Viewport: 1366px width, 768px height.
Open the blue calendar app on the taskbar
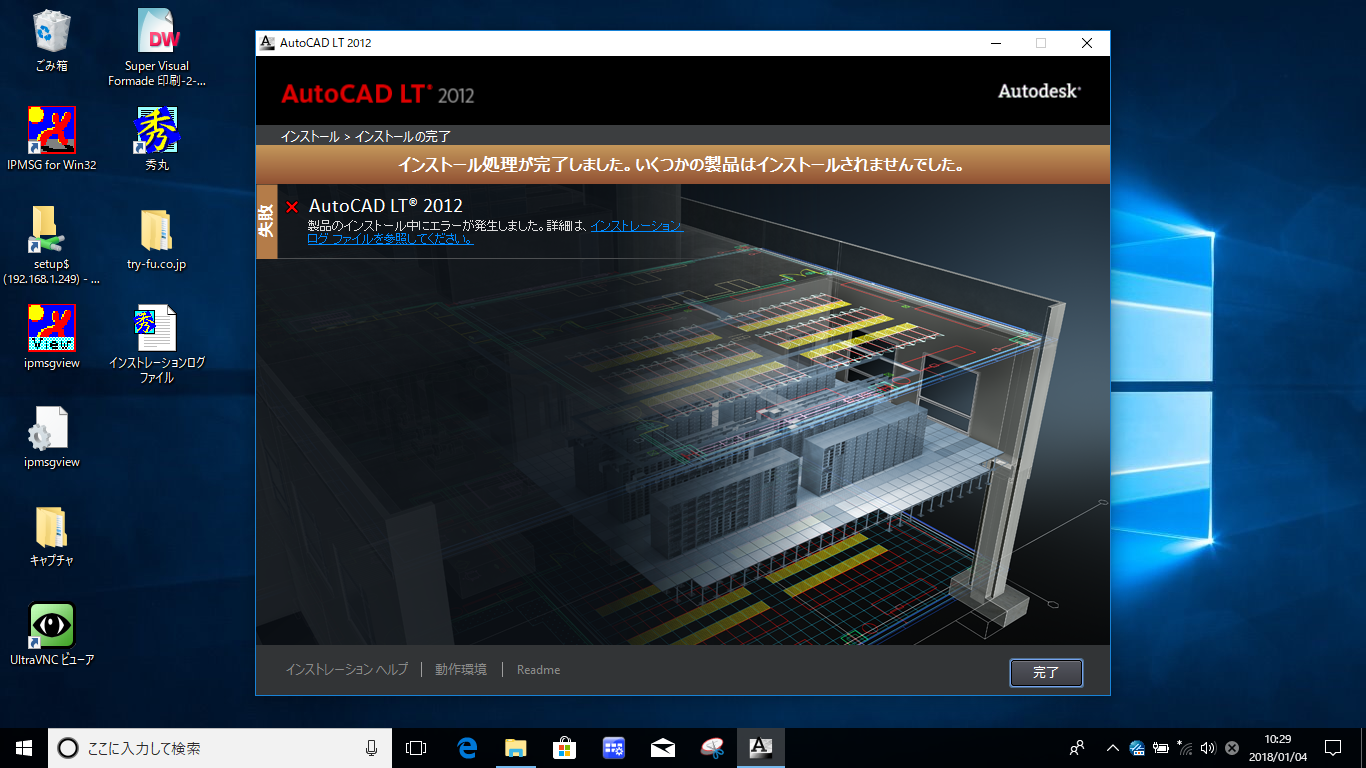point(614,747)
